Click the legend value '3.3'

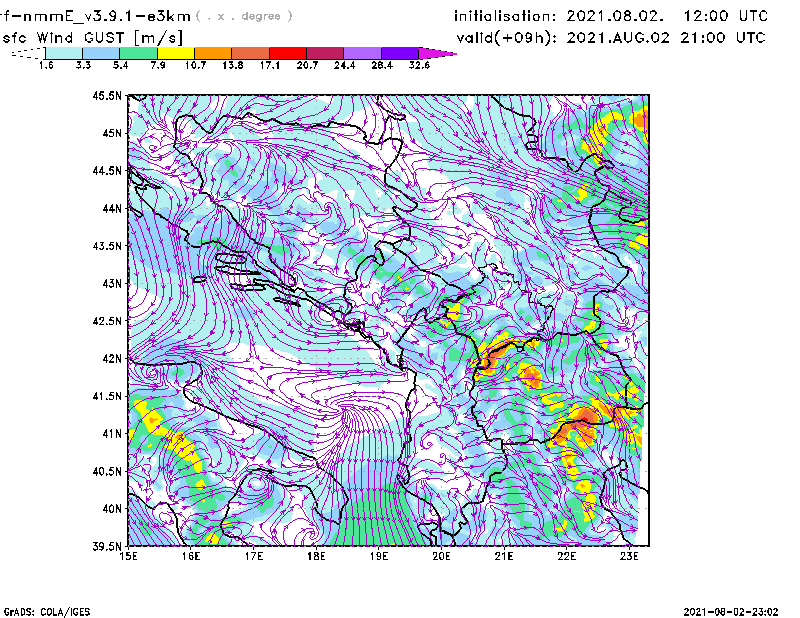tap(83, 65)
